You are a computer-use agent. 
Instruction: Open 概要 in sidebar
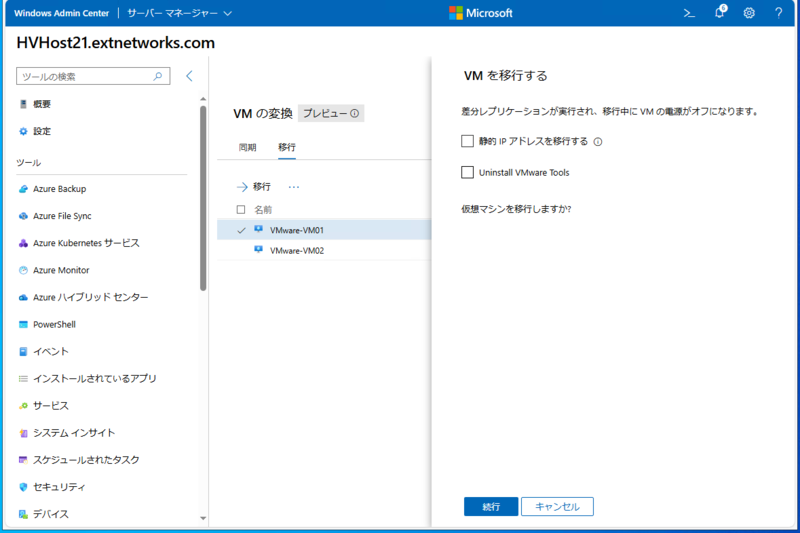[42, 104]
